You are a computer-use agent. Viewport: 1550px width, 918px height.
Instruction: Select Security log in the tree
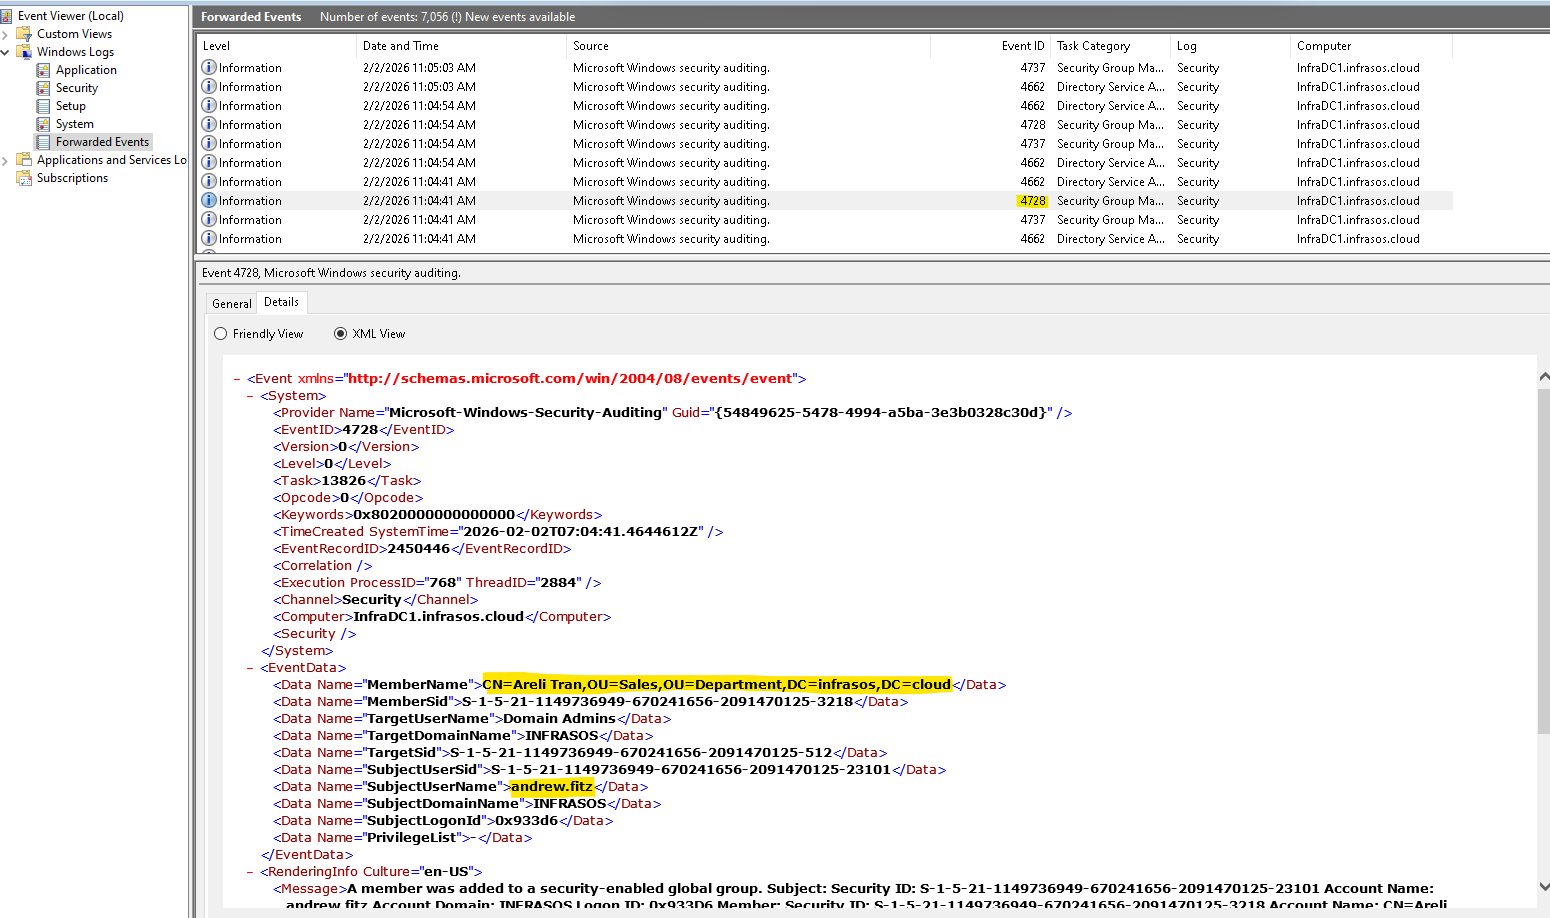tap(77, 88)
